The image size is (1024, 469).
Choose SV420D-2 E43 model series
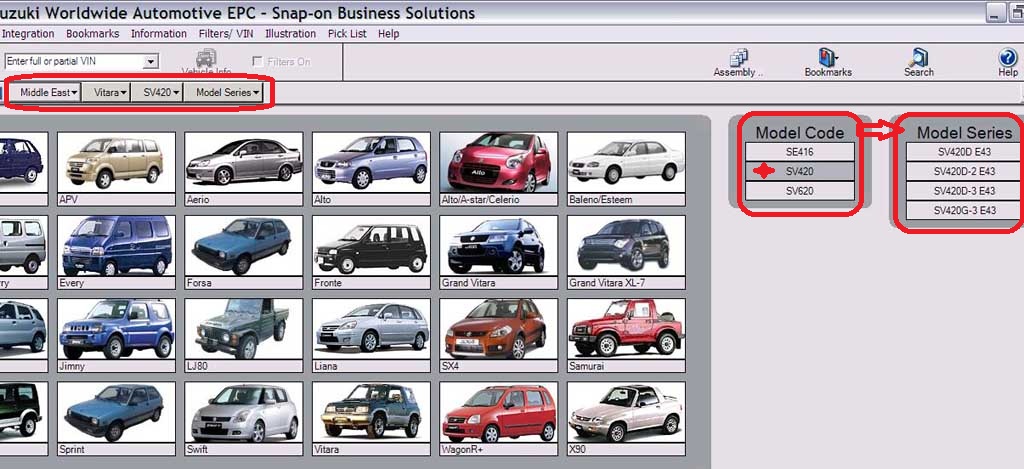tap(964, 171)
